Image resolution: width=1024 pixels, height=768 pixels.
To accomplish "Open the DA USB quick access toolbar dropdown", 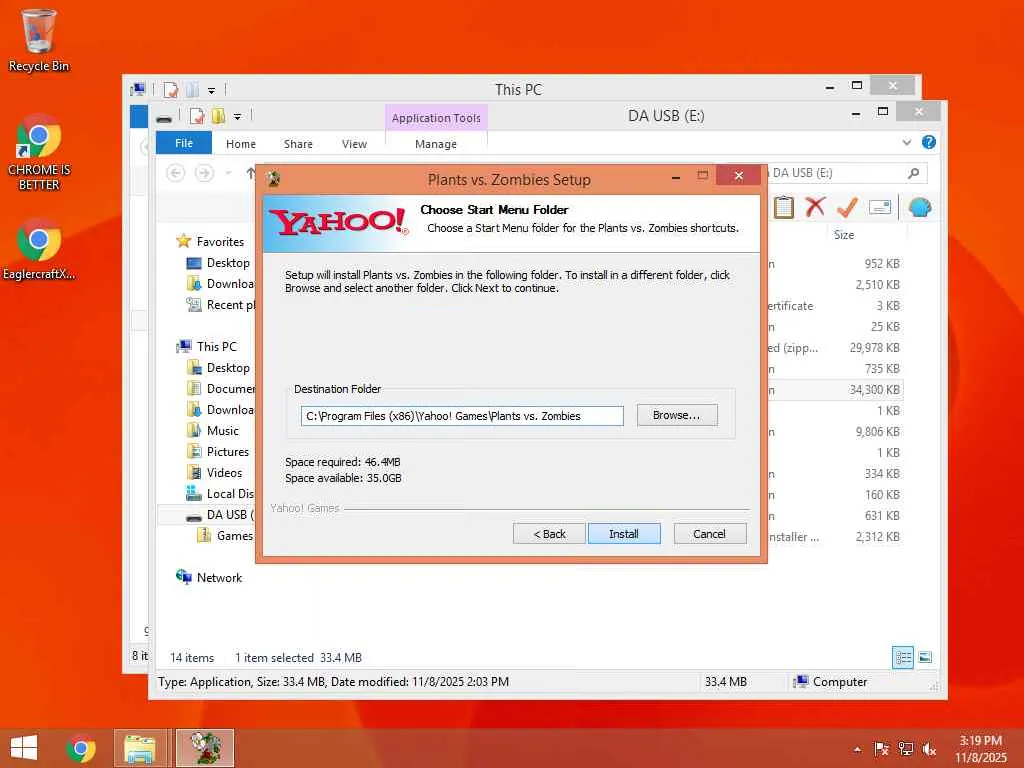I will (237, 117).
